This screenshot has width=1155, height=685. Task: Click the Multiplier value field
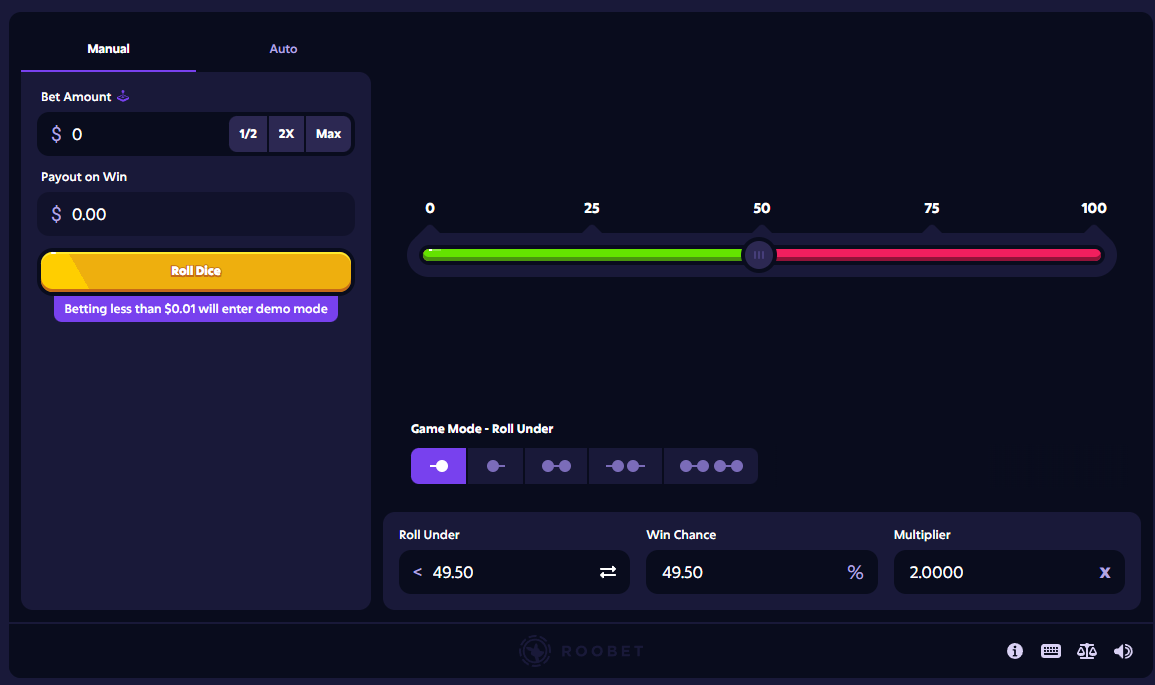[1009, 572]
